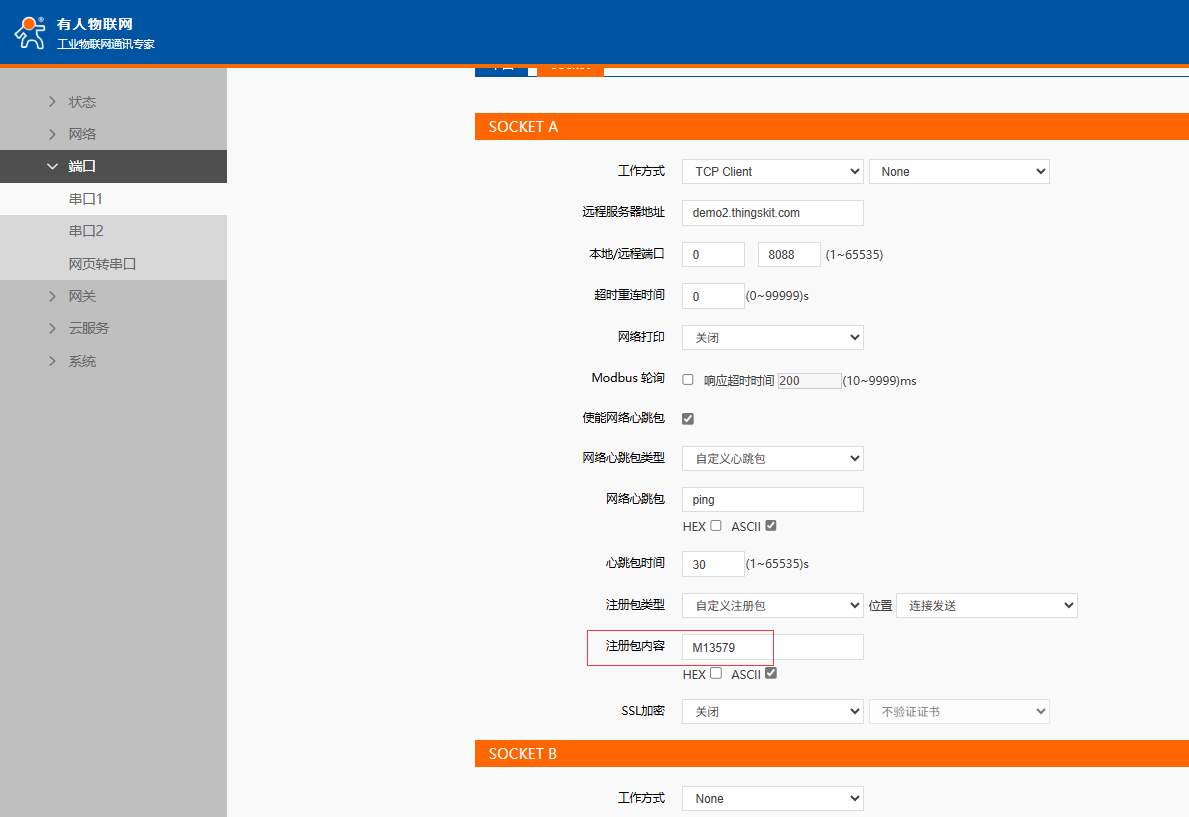Image resolution: width=1189 pixels, height=817 pixels.
Task: Open the SSL加密 dropdown
Action: [x=772, y=712]
